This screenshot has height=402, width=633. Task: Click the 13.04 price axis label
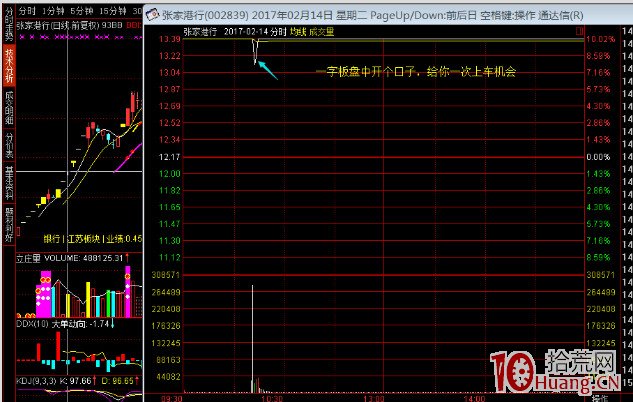pyautogui.click(x=170, y=73)
